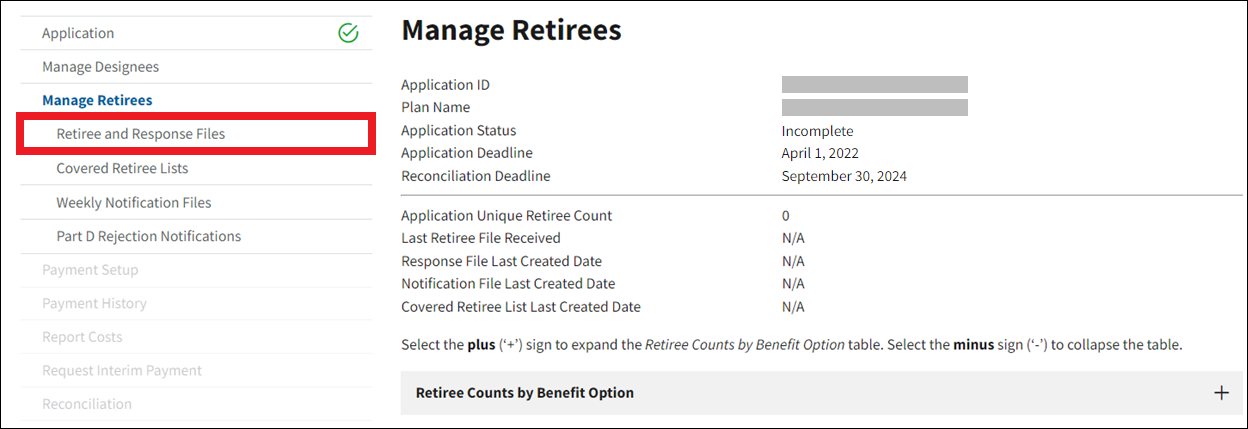
Task: Expand table with the plus sign icon
Action: coord(1221,393)
